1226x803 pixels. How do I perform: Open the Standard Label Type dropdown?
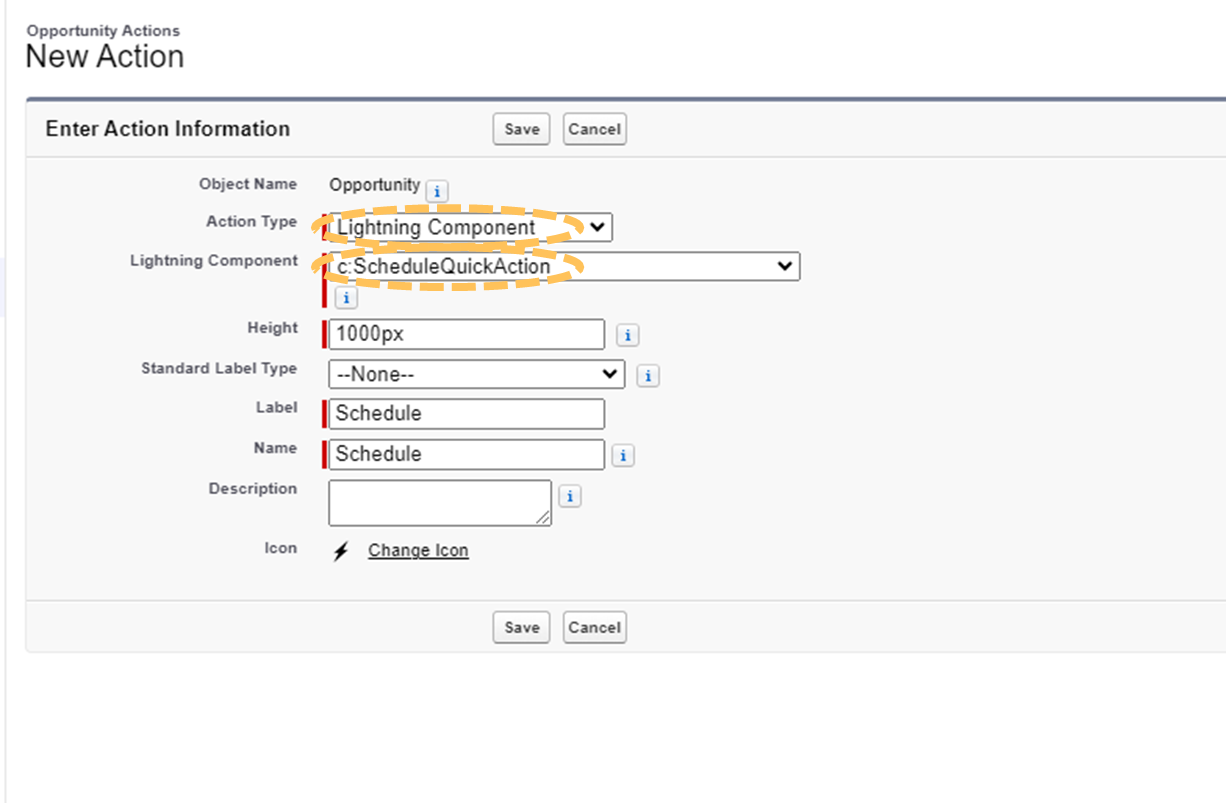click(x=476, y=374)
